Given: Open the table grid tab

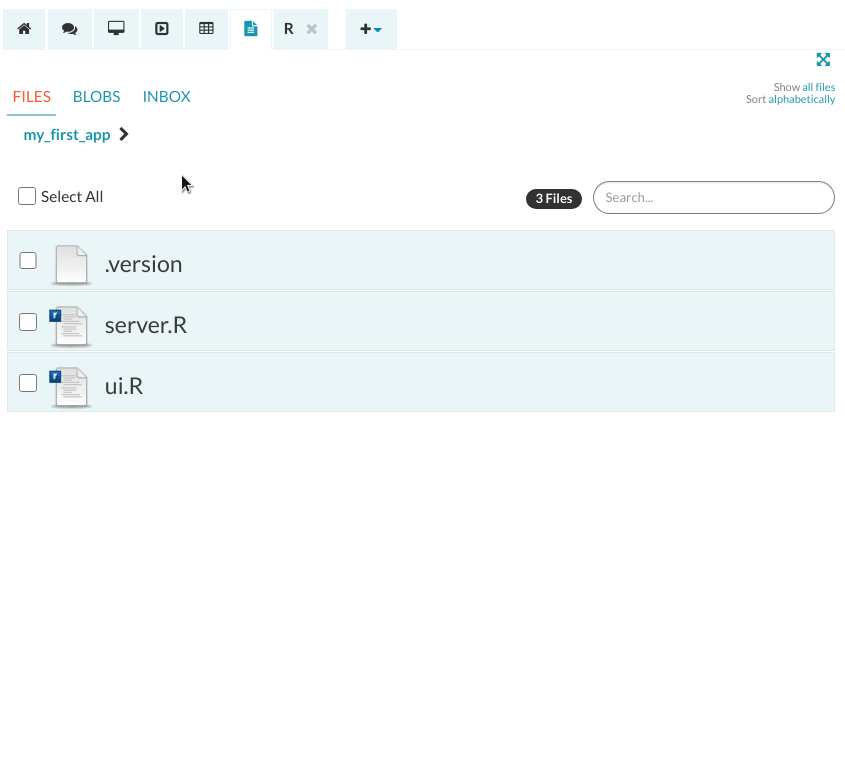Looking at the screenshot, I should coord(206,29).
